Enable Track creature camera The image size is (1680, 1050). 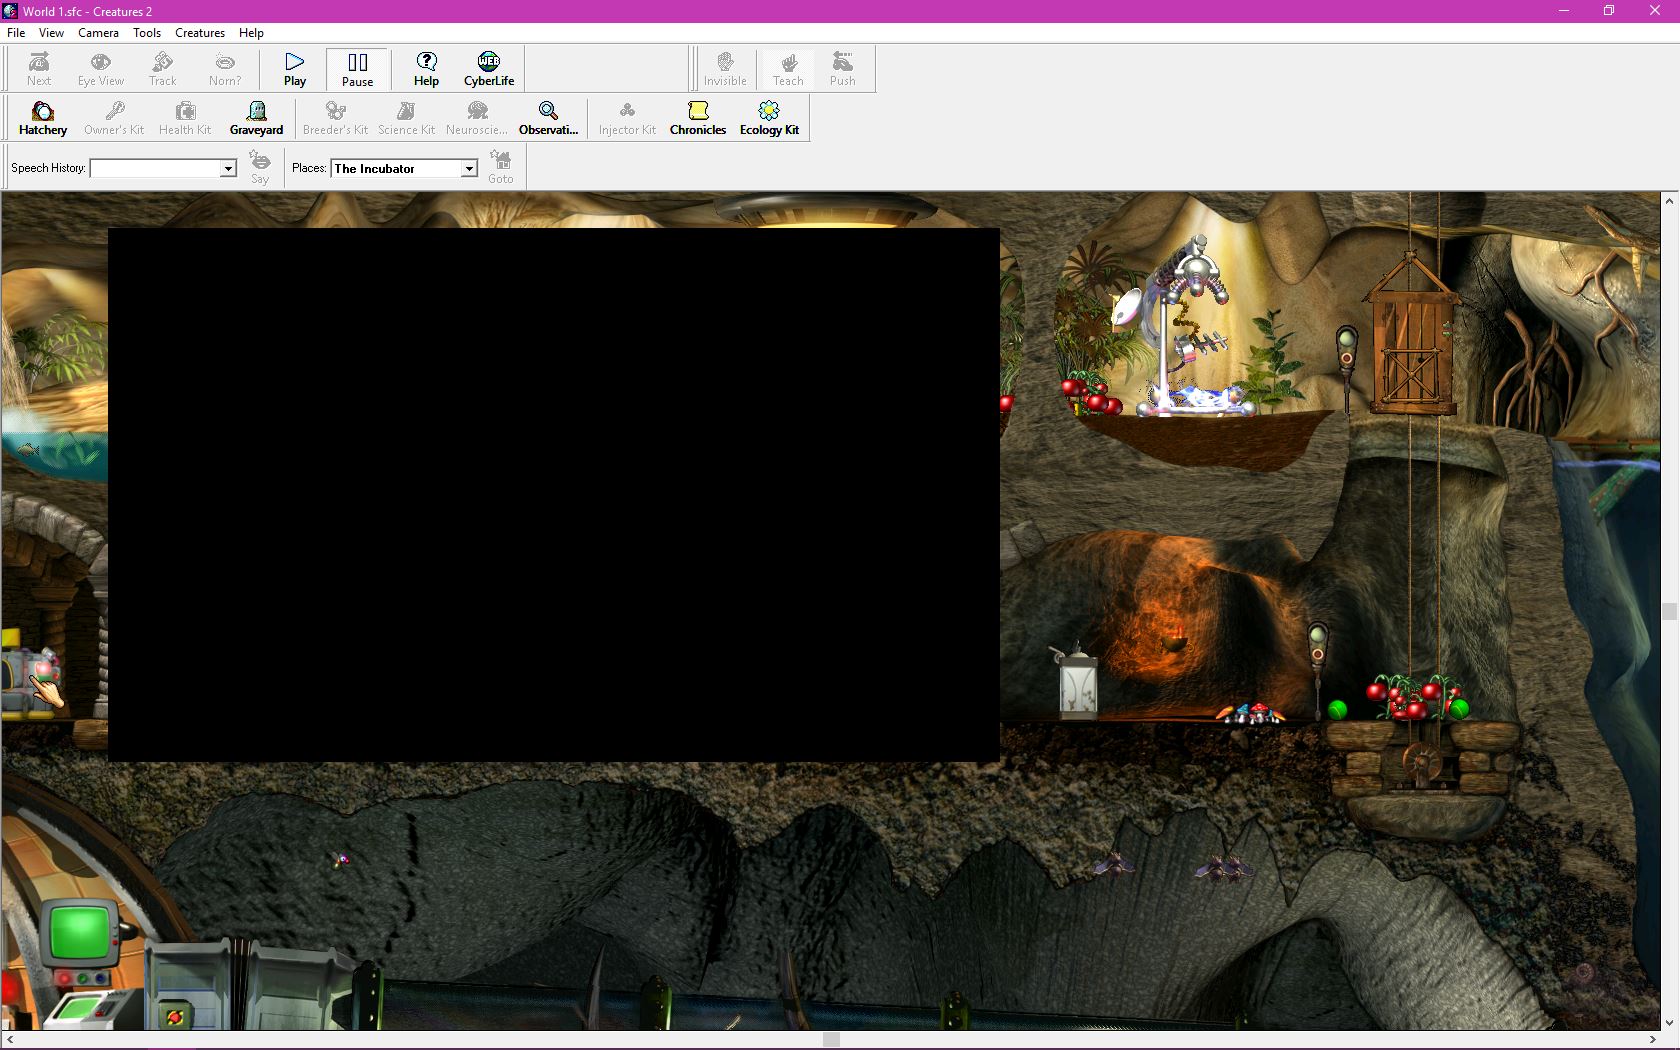163,68
